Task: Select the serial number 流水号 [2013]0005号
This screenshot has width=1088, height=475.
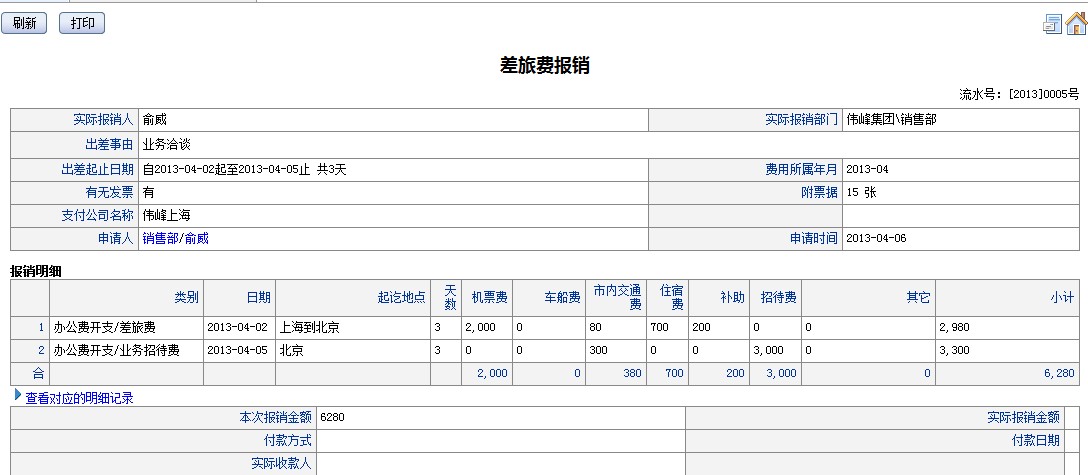Action: click(x=1019, y=94)
